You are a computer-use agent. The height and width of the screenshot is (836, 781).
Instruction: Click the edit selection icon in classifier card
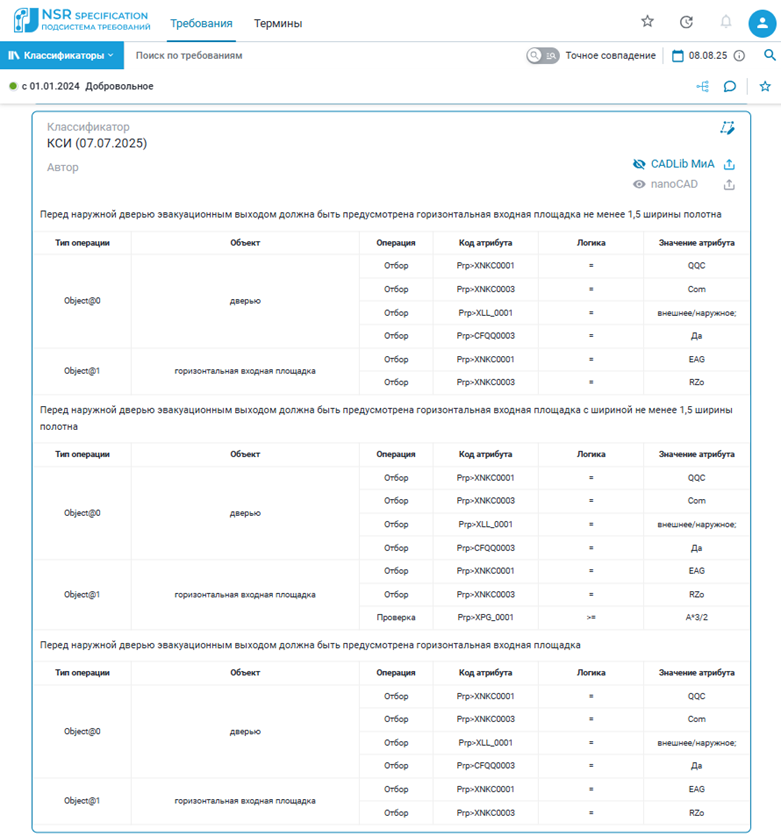(728, 128)
